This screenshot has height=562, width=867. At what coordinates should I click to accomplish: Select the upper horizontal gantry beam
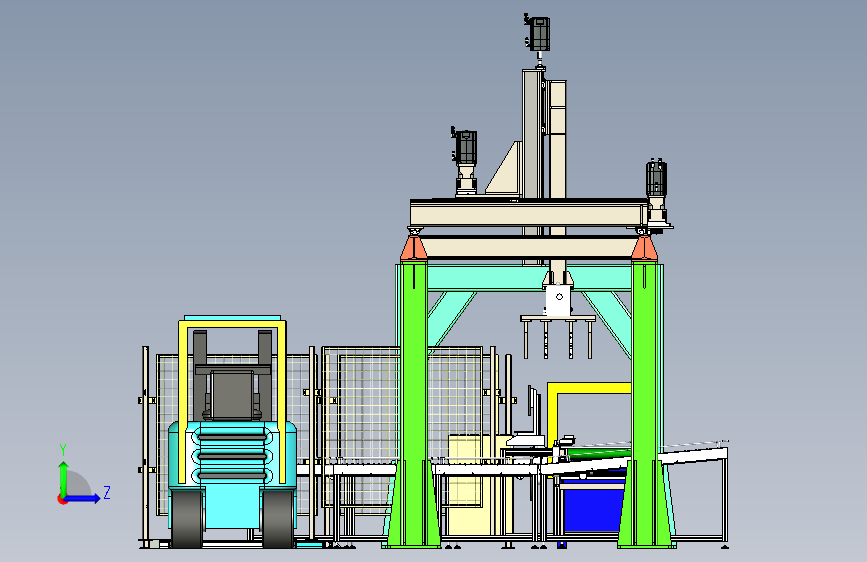529,213
